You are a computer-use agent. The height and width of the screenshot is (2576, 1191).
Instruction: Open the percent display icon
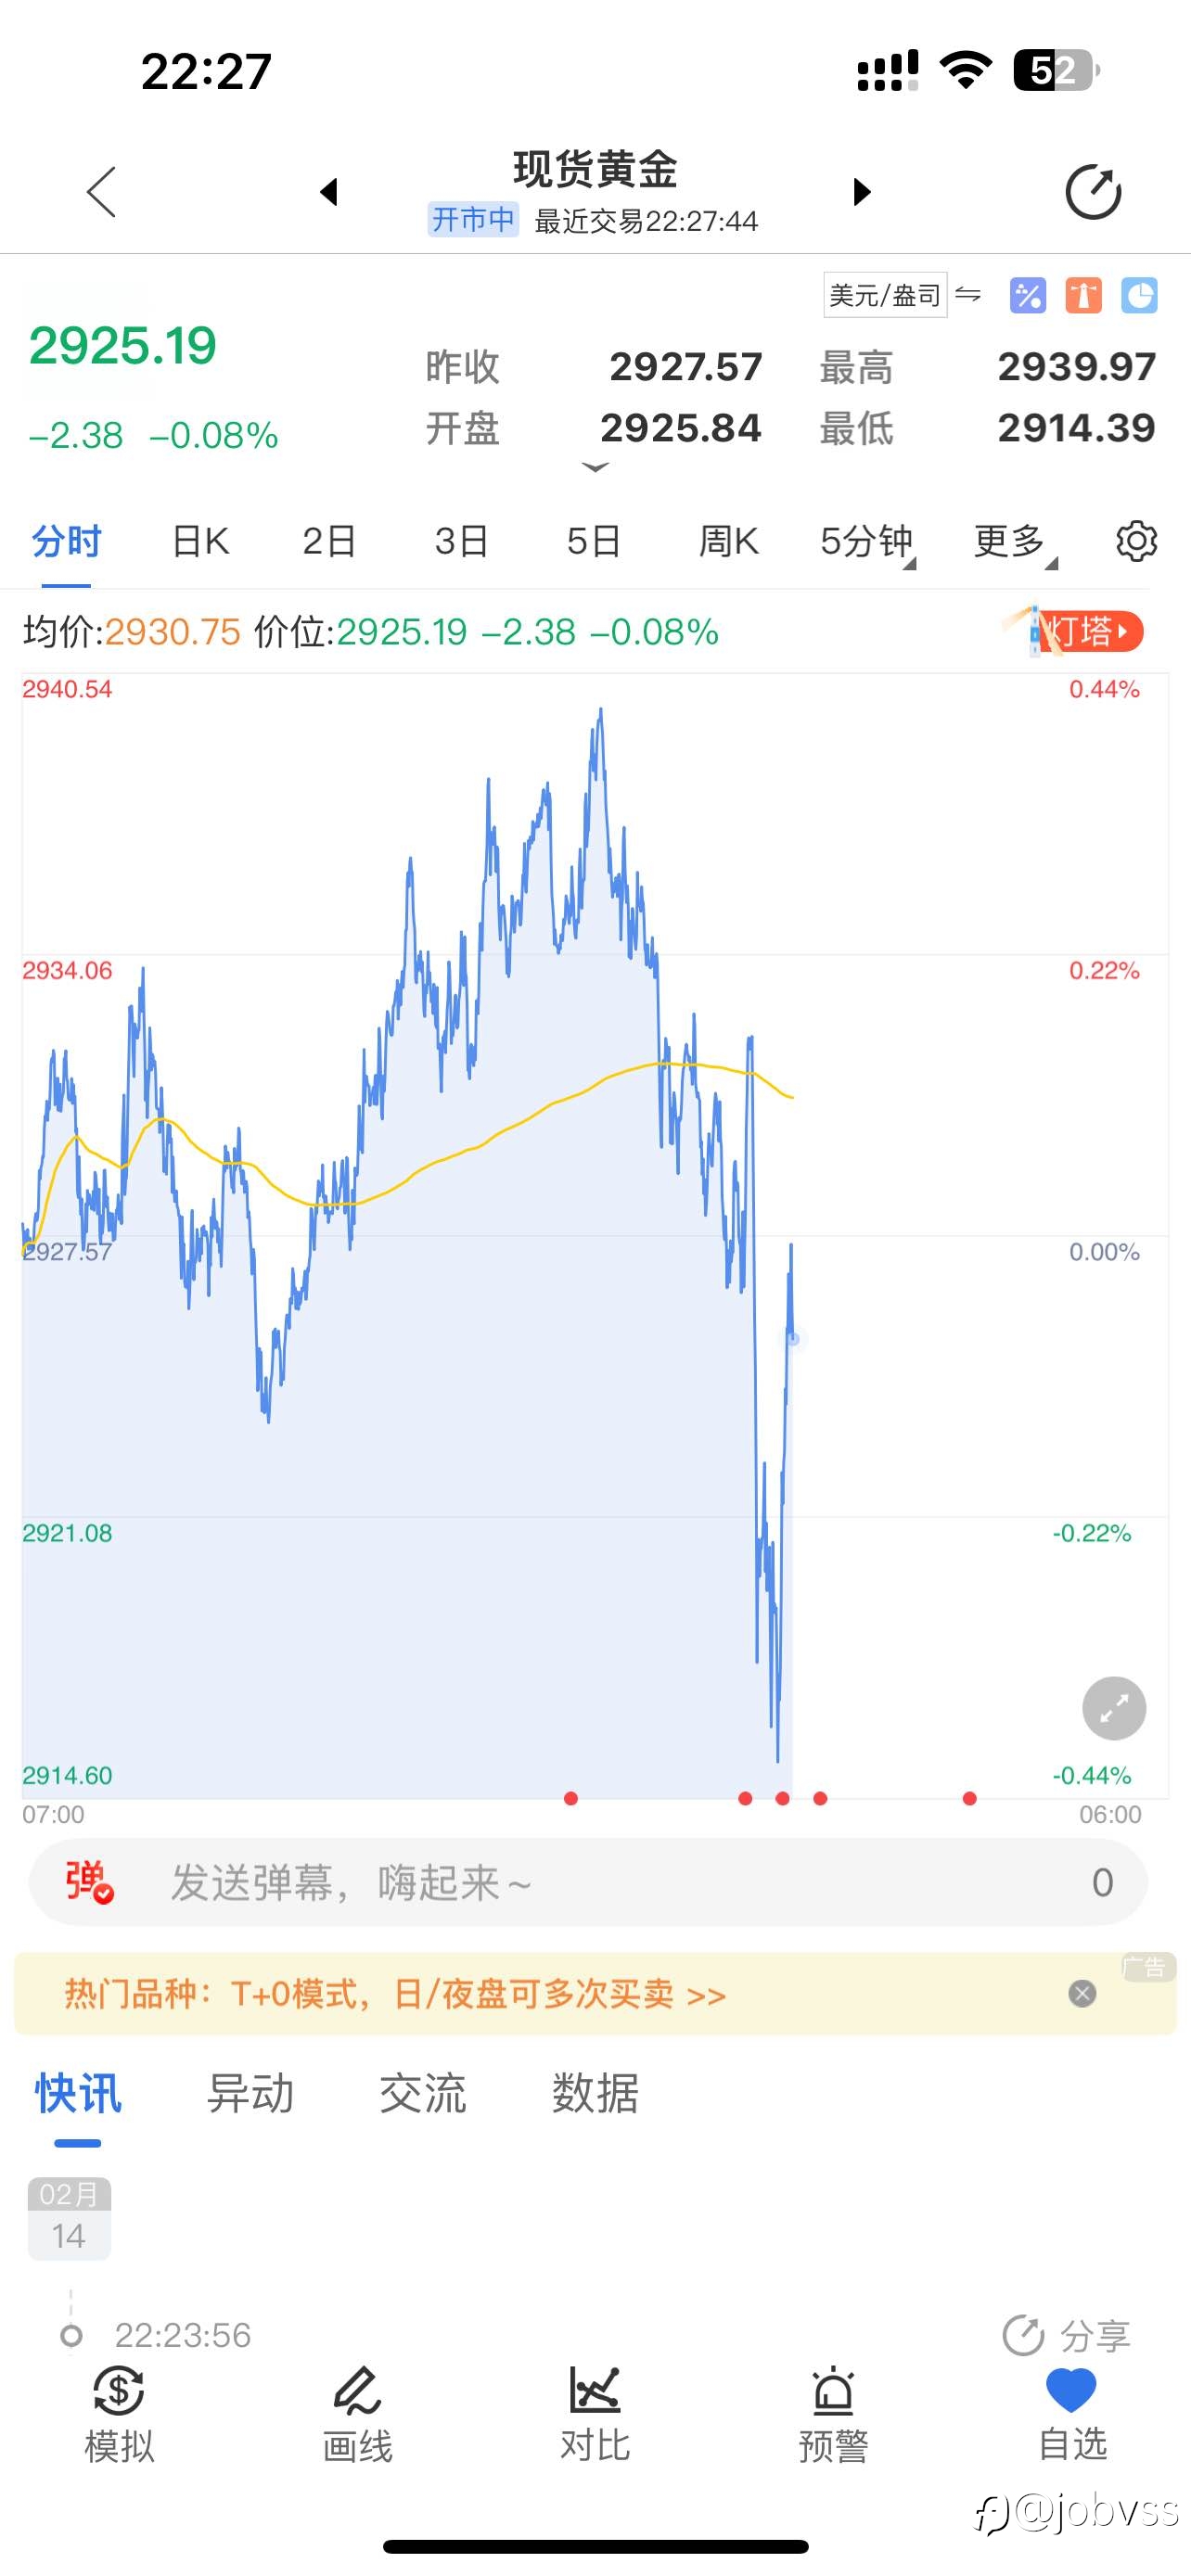[x=1027, y=295]
